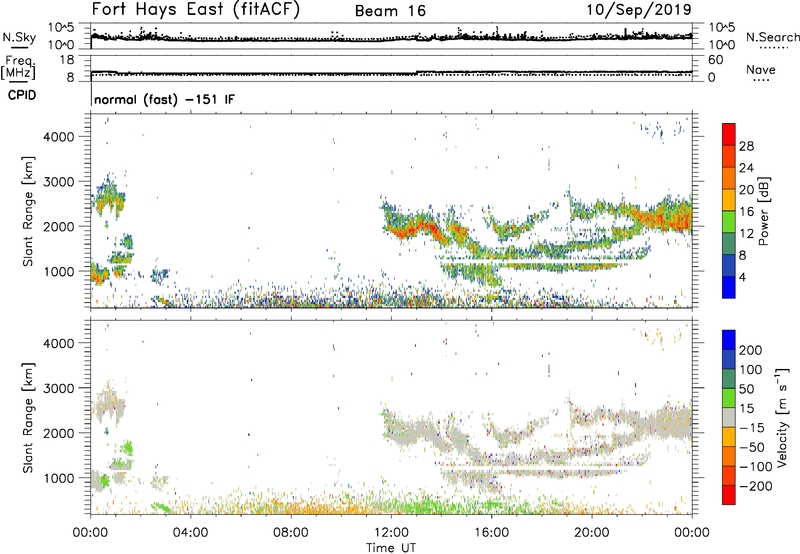Pick the bright blue bottom segment of Power colorbar
Image resolution: width=800 pixels, height=554 pixels.
tap(729, 287)
